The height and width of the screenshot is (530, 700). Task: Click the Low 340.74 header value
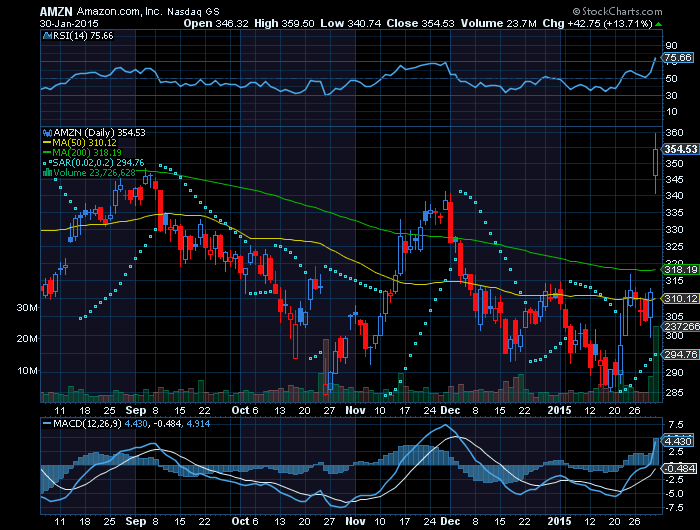click(350, 24)
